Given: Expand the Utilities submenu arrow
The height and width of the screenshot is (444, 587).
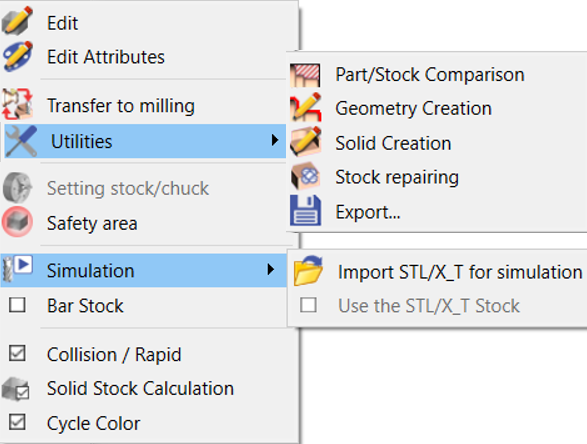Looking at the screenshot, I should [275, 140].
